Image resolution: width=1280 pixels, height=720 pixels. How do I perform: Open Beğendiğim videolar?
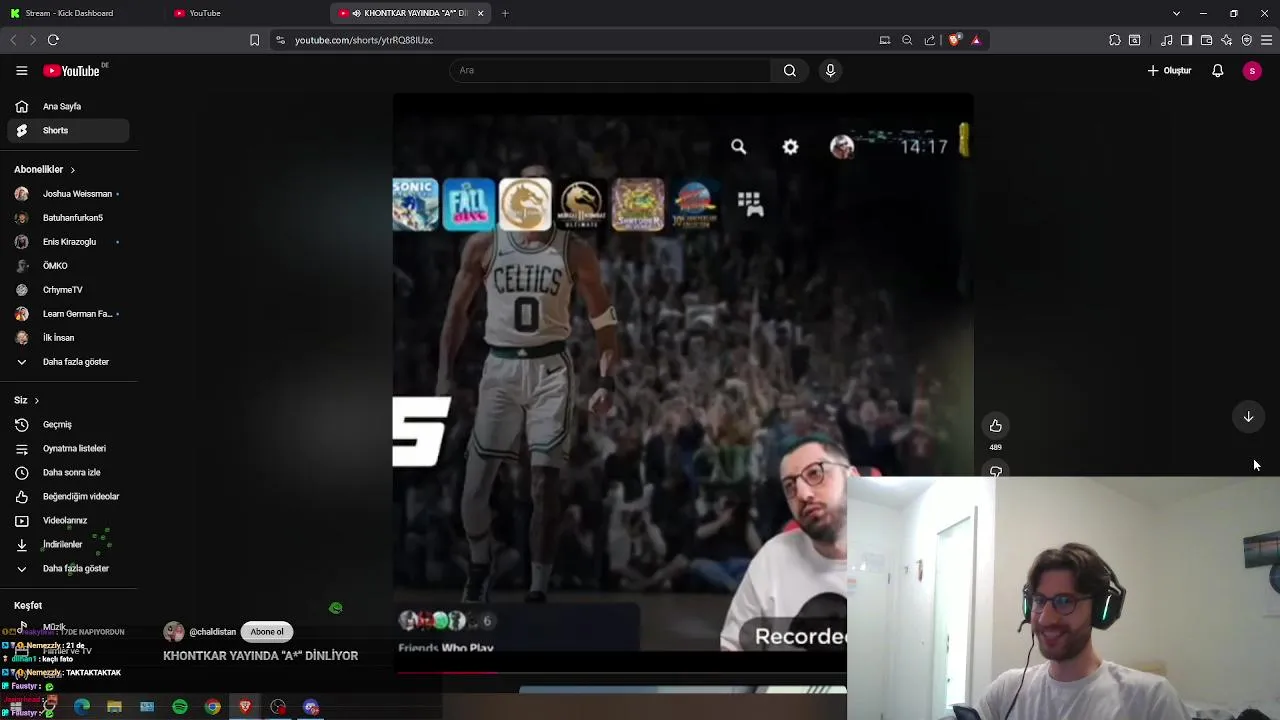pyautogui.click(x=68, y=497)
